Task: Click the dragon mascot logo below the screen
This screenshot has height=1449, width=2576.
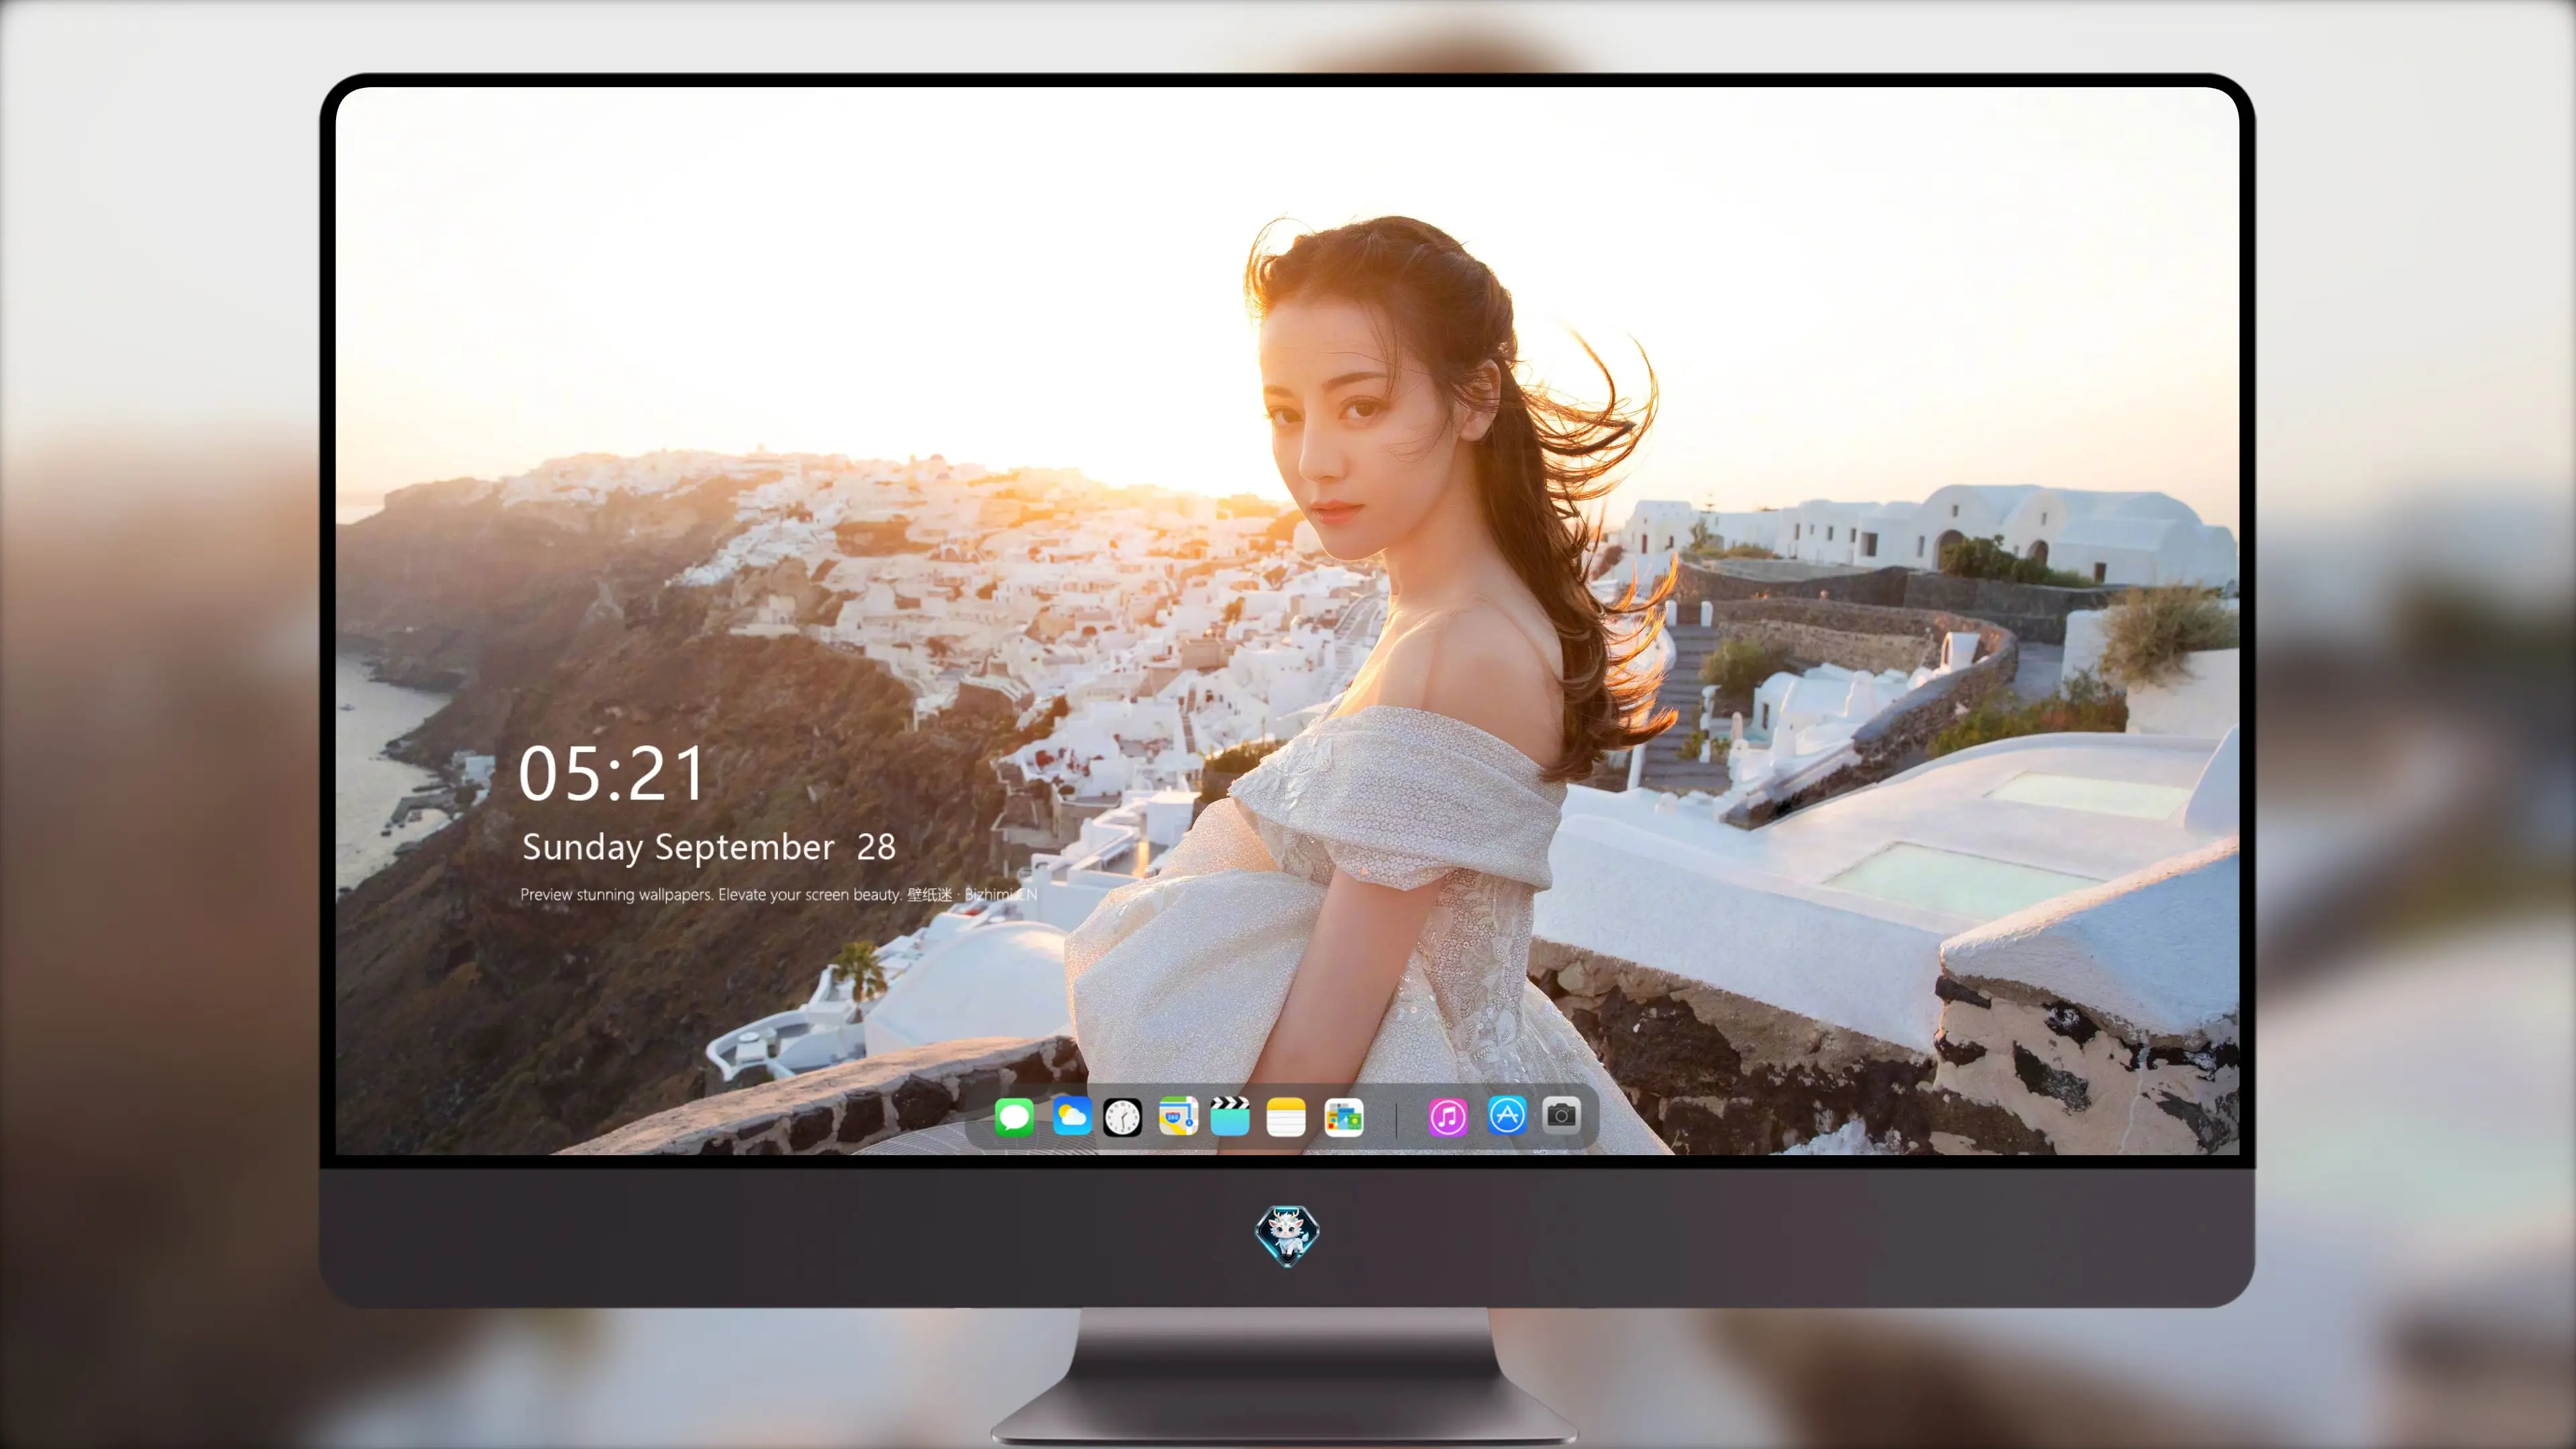Action: (x=1287, y=1235)
